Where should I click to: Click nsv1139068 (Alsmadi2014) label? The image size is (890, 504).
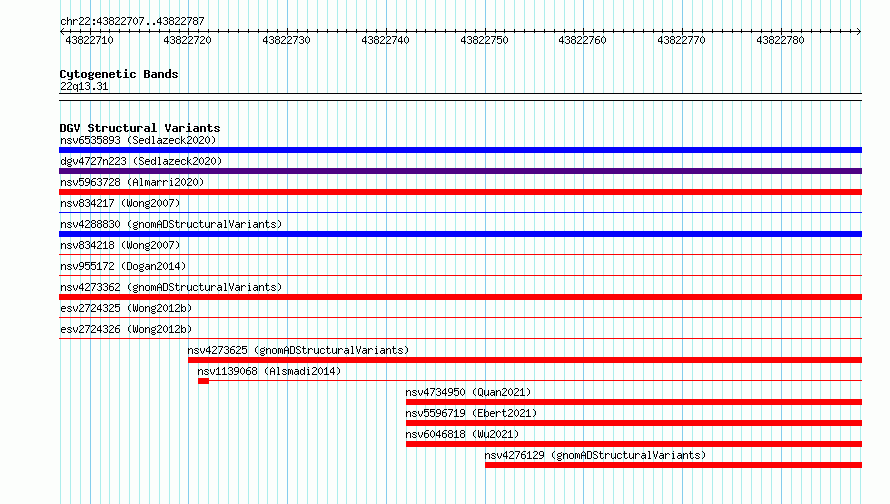click(269, 371)
